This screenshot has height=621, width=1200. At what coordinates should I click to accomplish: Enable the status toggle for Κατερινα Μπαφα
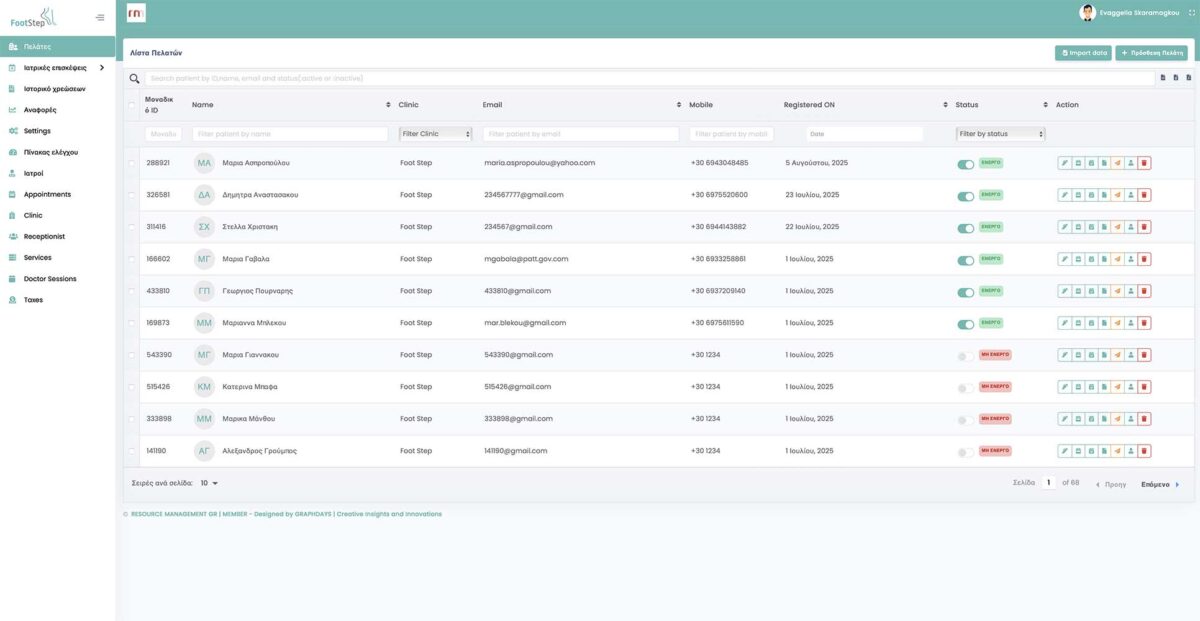[965, 388]
